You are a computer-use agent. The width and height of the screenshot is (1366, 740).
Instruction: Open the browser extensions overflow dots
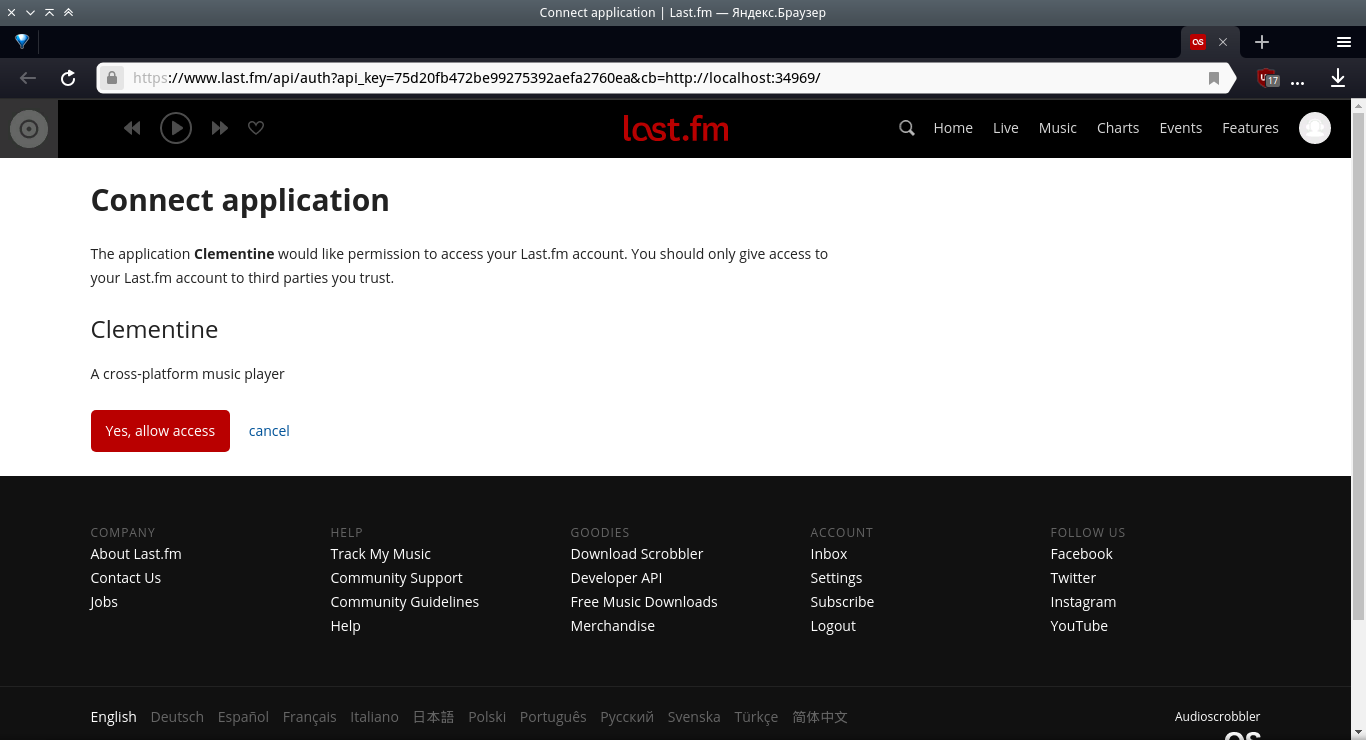(1298, 81)
